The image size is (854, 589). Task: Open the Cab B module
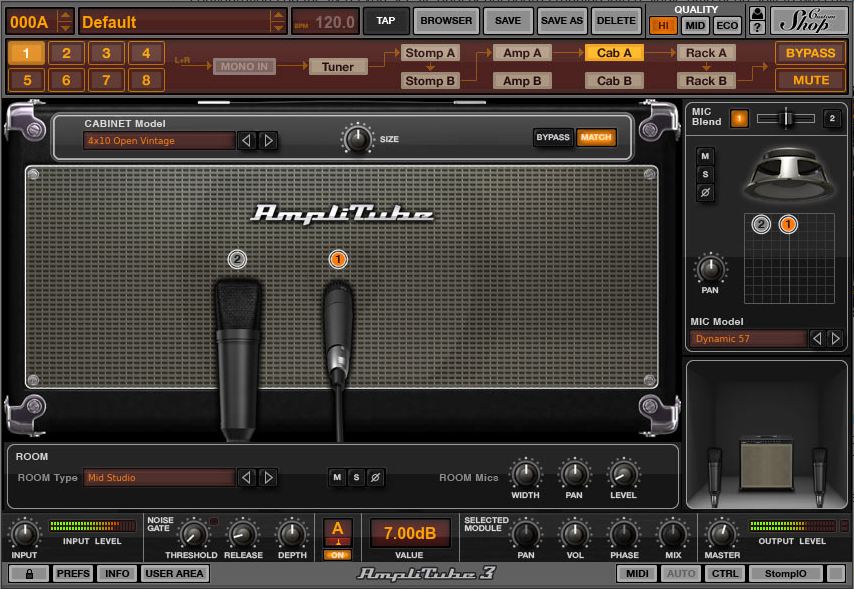click(x=614, y=81)
